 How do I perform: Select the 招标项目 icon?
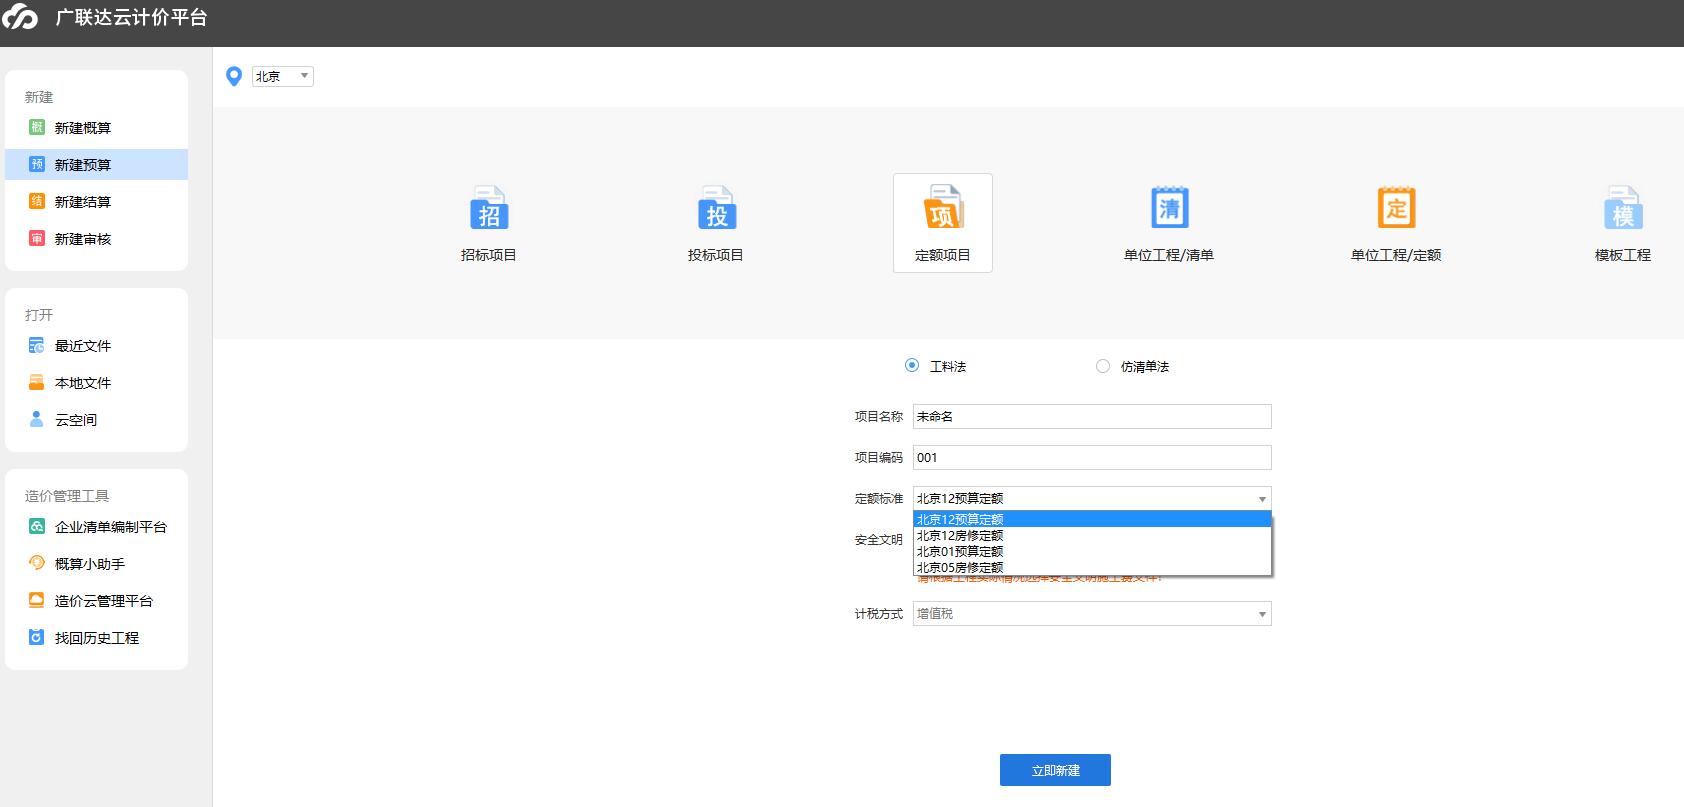489,208
